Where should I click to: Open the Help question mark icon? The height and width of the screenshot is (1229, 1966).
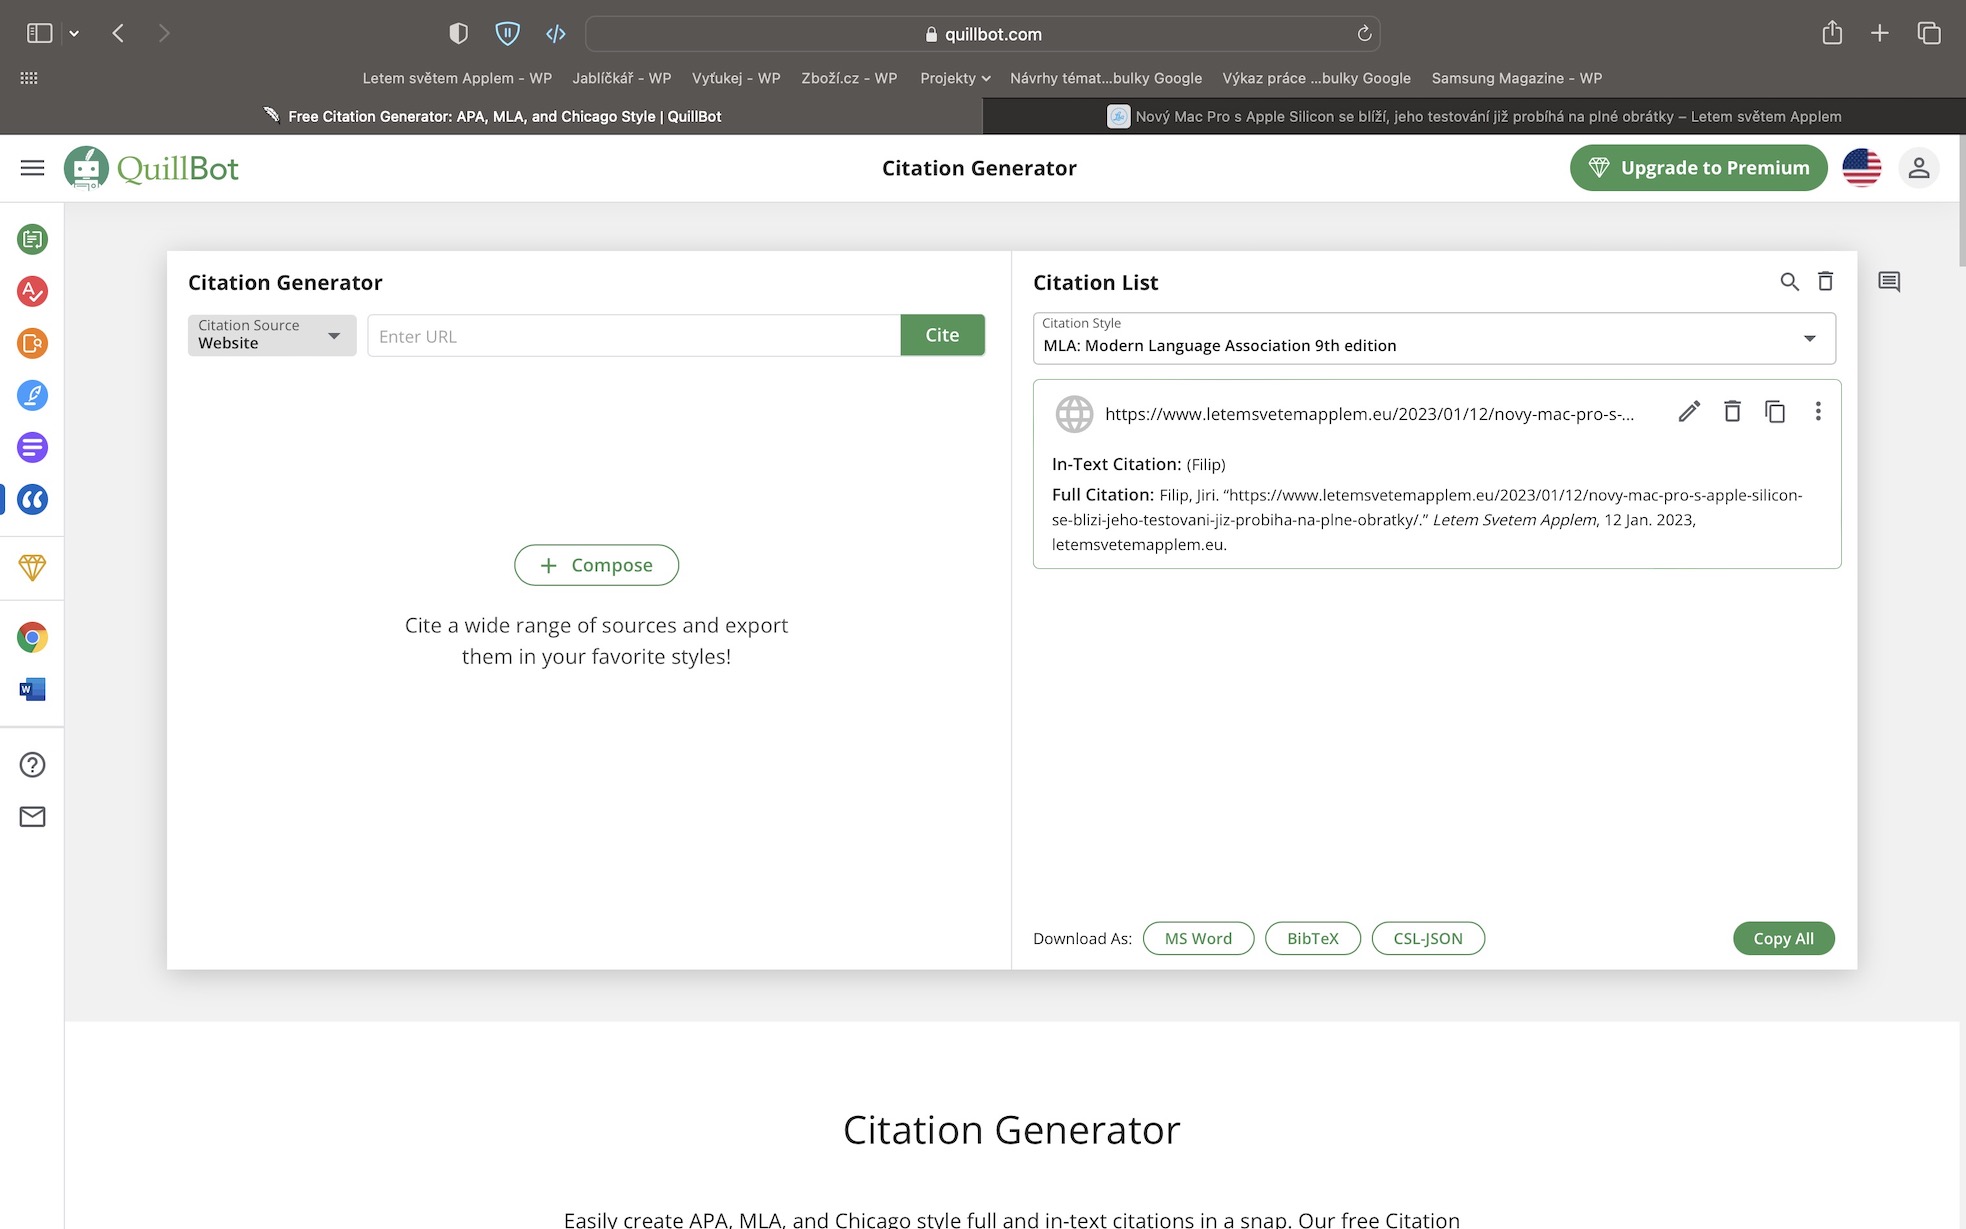tap(32, 765)
